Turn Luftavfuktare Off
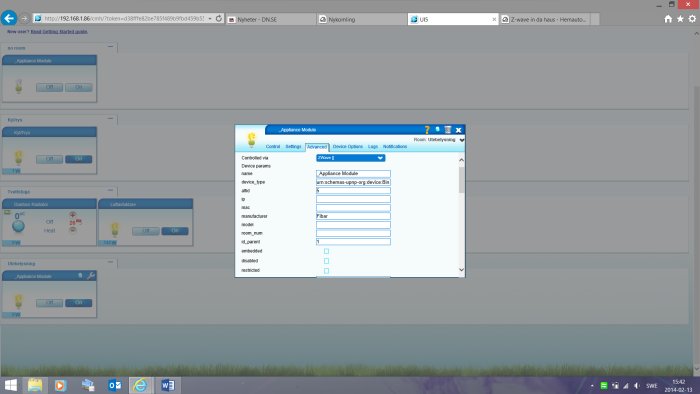The height and width of the screenshot is (394, 700). click(x=146, y=231)
